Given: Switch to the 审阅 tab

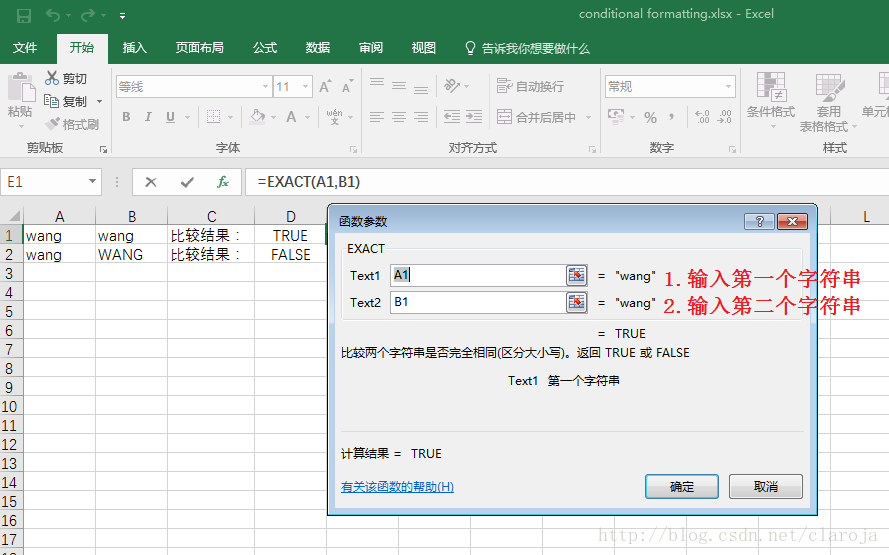Looking at the screenshot, I should point(371,48).
